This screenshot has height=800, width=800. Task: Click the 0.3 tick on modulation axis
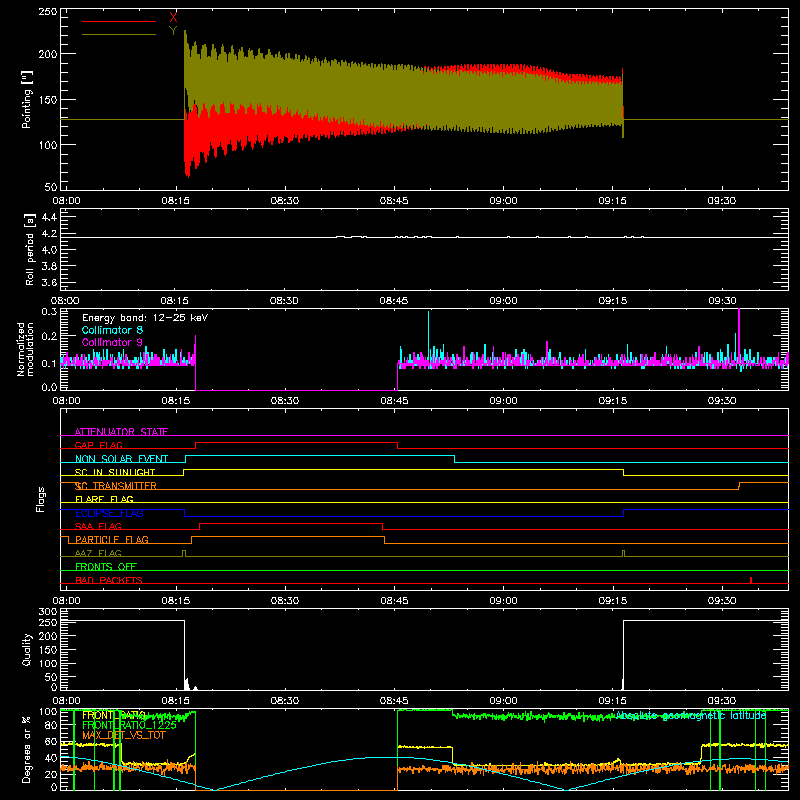click(49, 312)
